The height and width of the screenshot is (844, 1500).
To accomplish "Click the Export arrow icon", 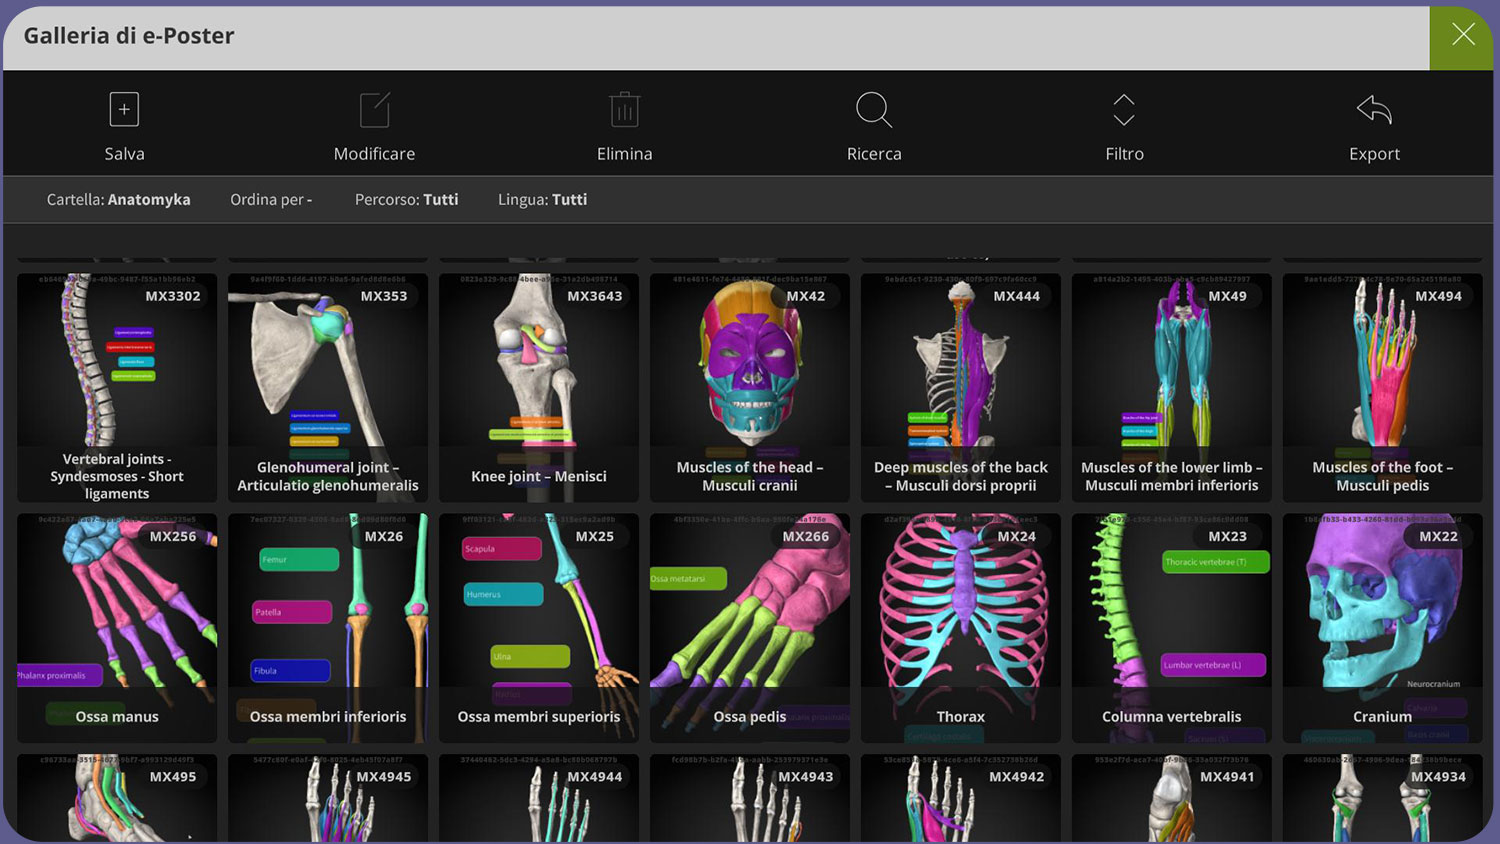I will pyautogui.click(x=1374, y=109).
